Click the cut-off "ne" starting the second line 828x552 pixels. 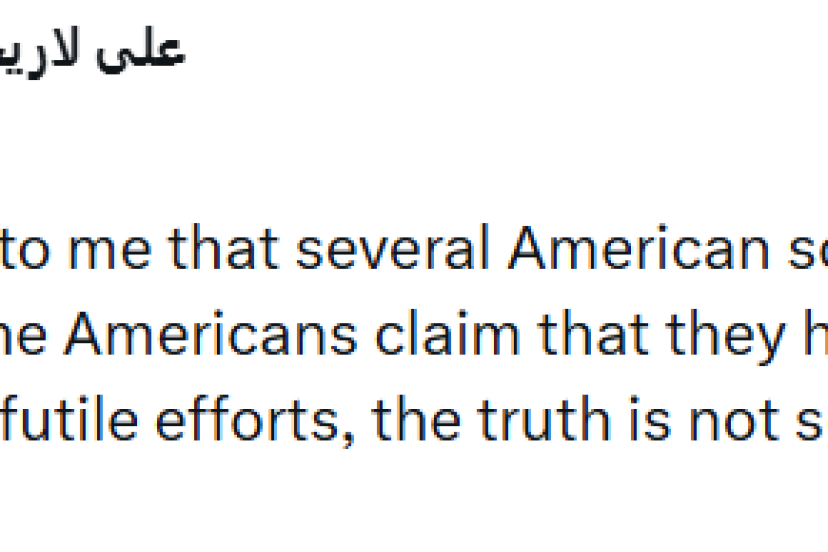click(22, 337)
